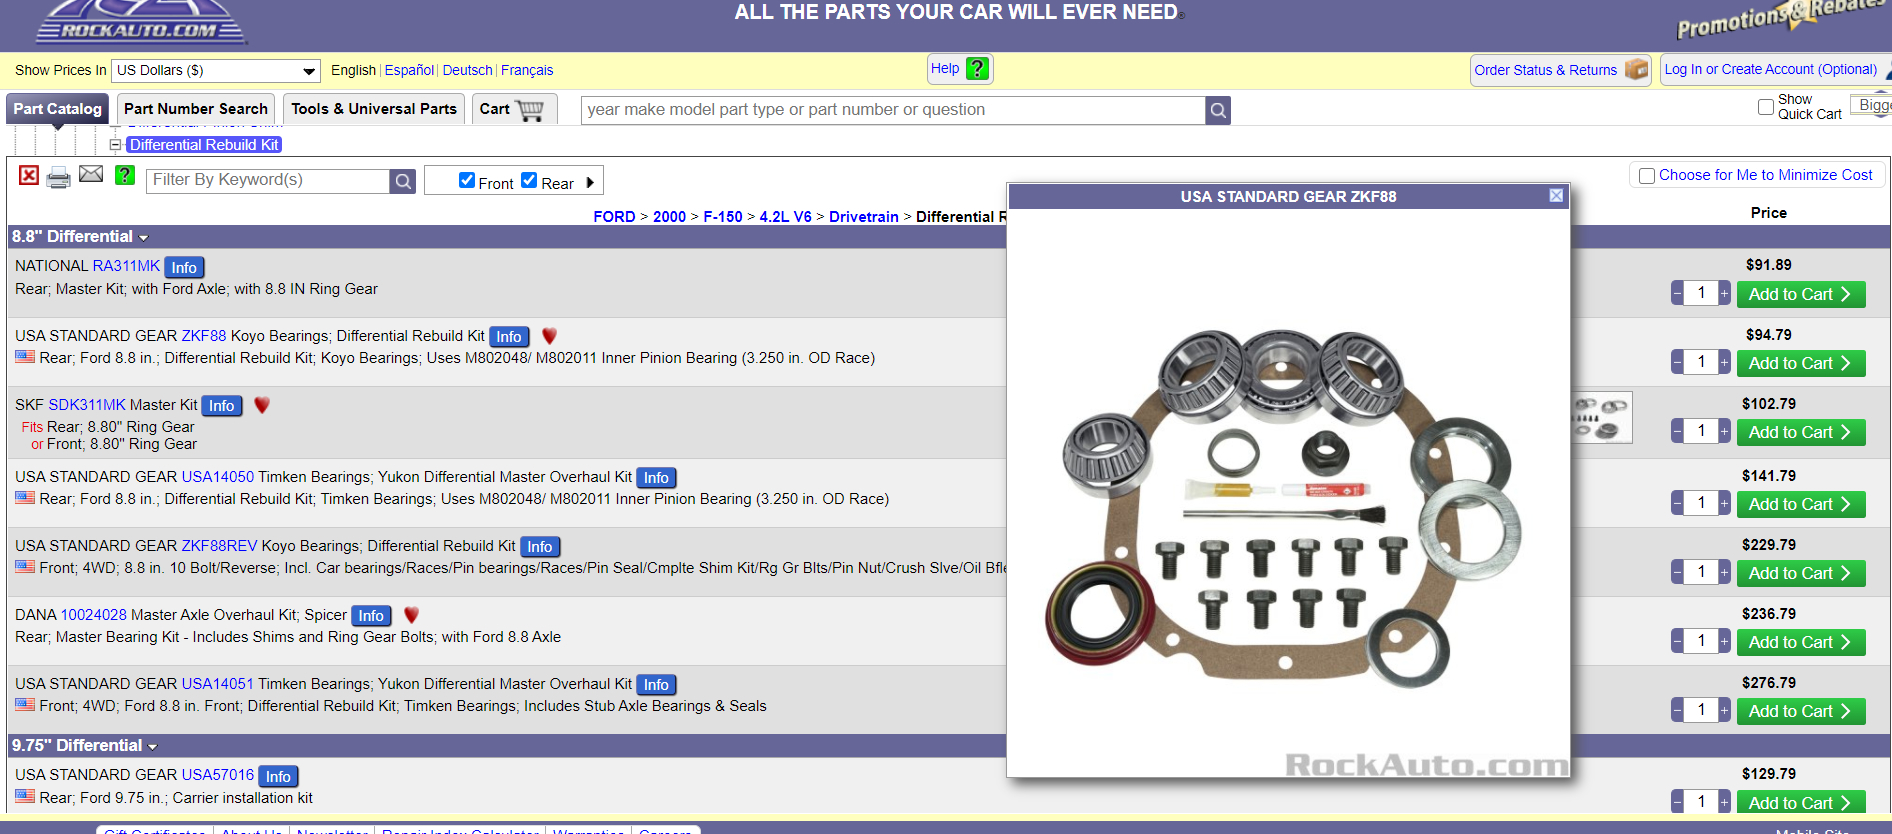Click the year make model search box

tap(893, 110)
